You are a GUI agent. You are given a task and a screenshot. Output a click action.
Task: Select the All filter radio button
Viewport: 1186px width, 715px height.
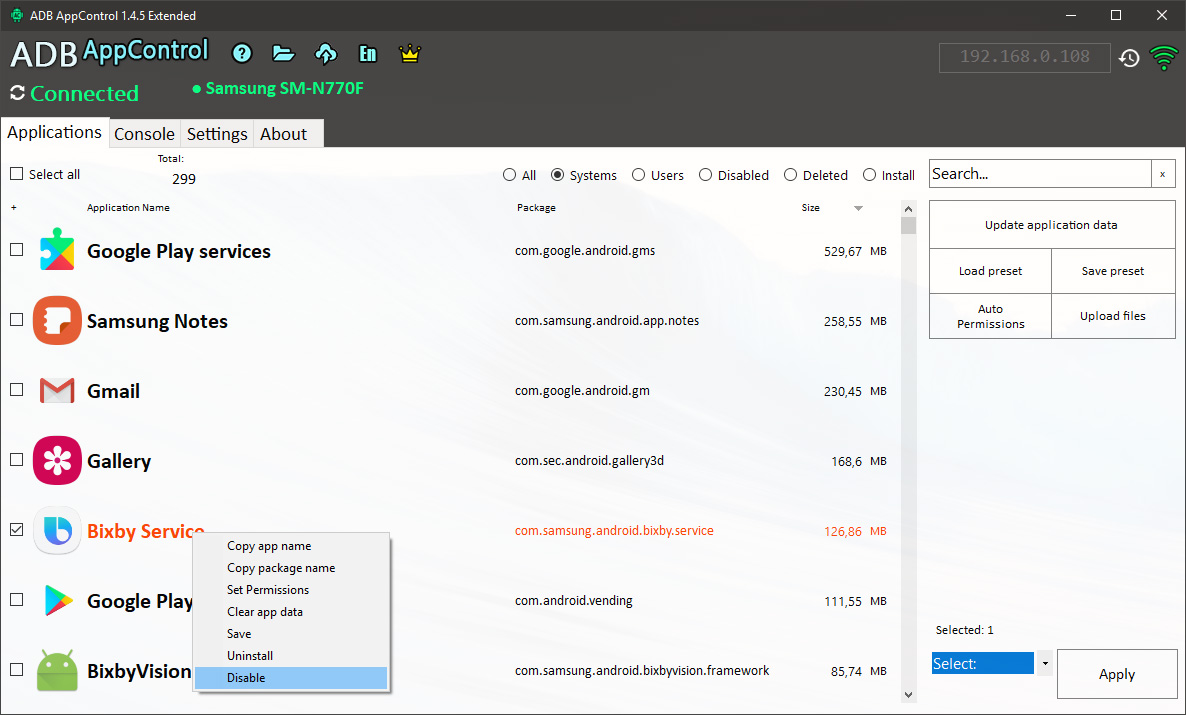click(x=510, y=175)
